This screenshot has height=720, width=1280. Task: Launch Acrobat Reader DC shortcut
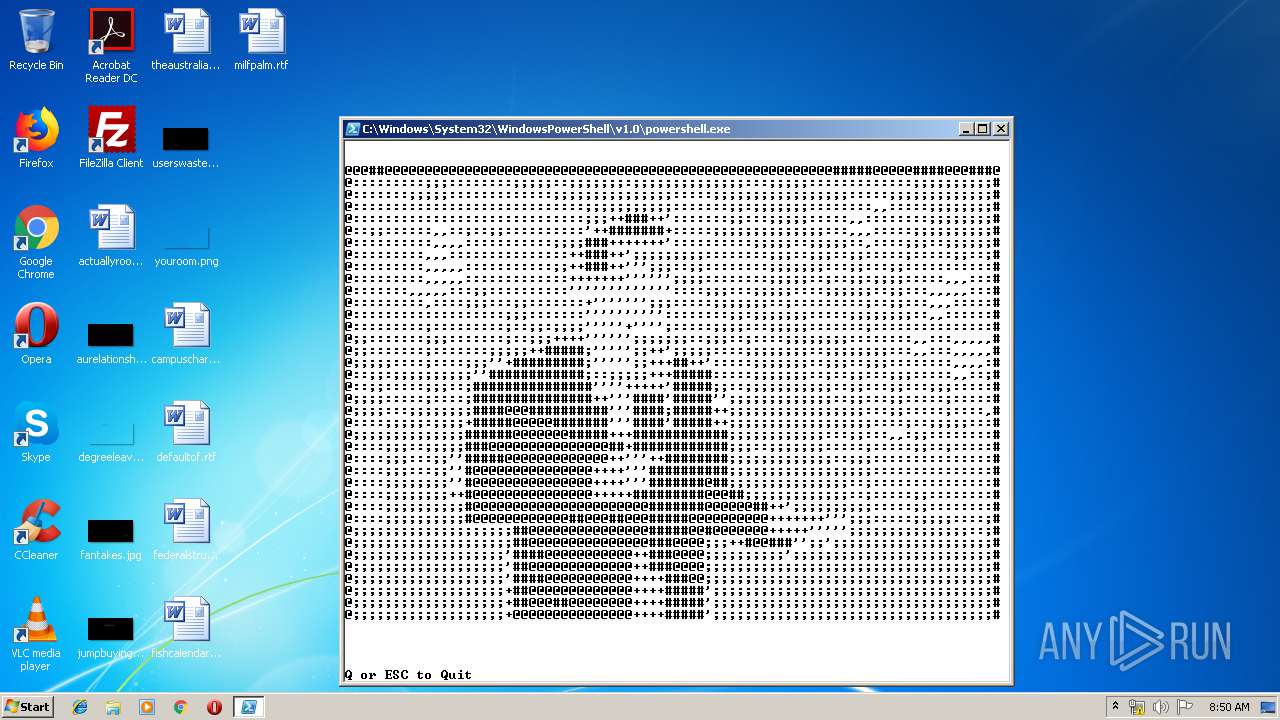click(x=111, y=46)
